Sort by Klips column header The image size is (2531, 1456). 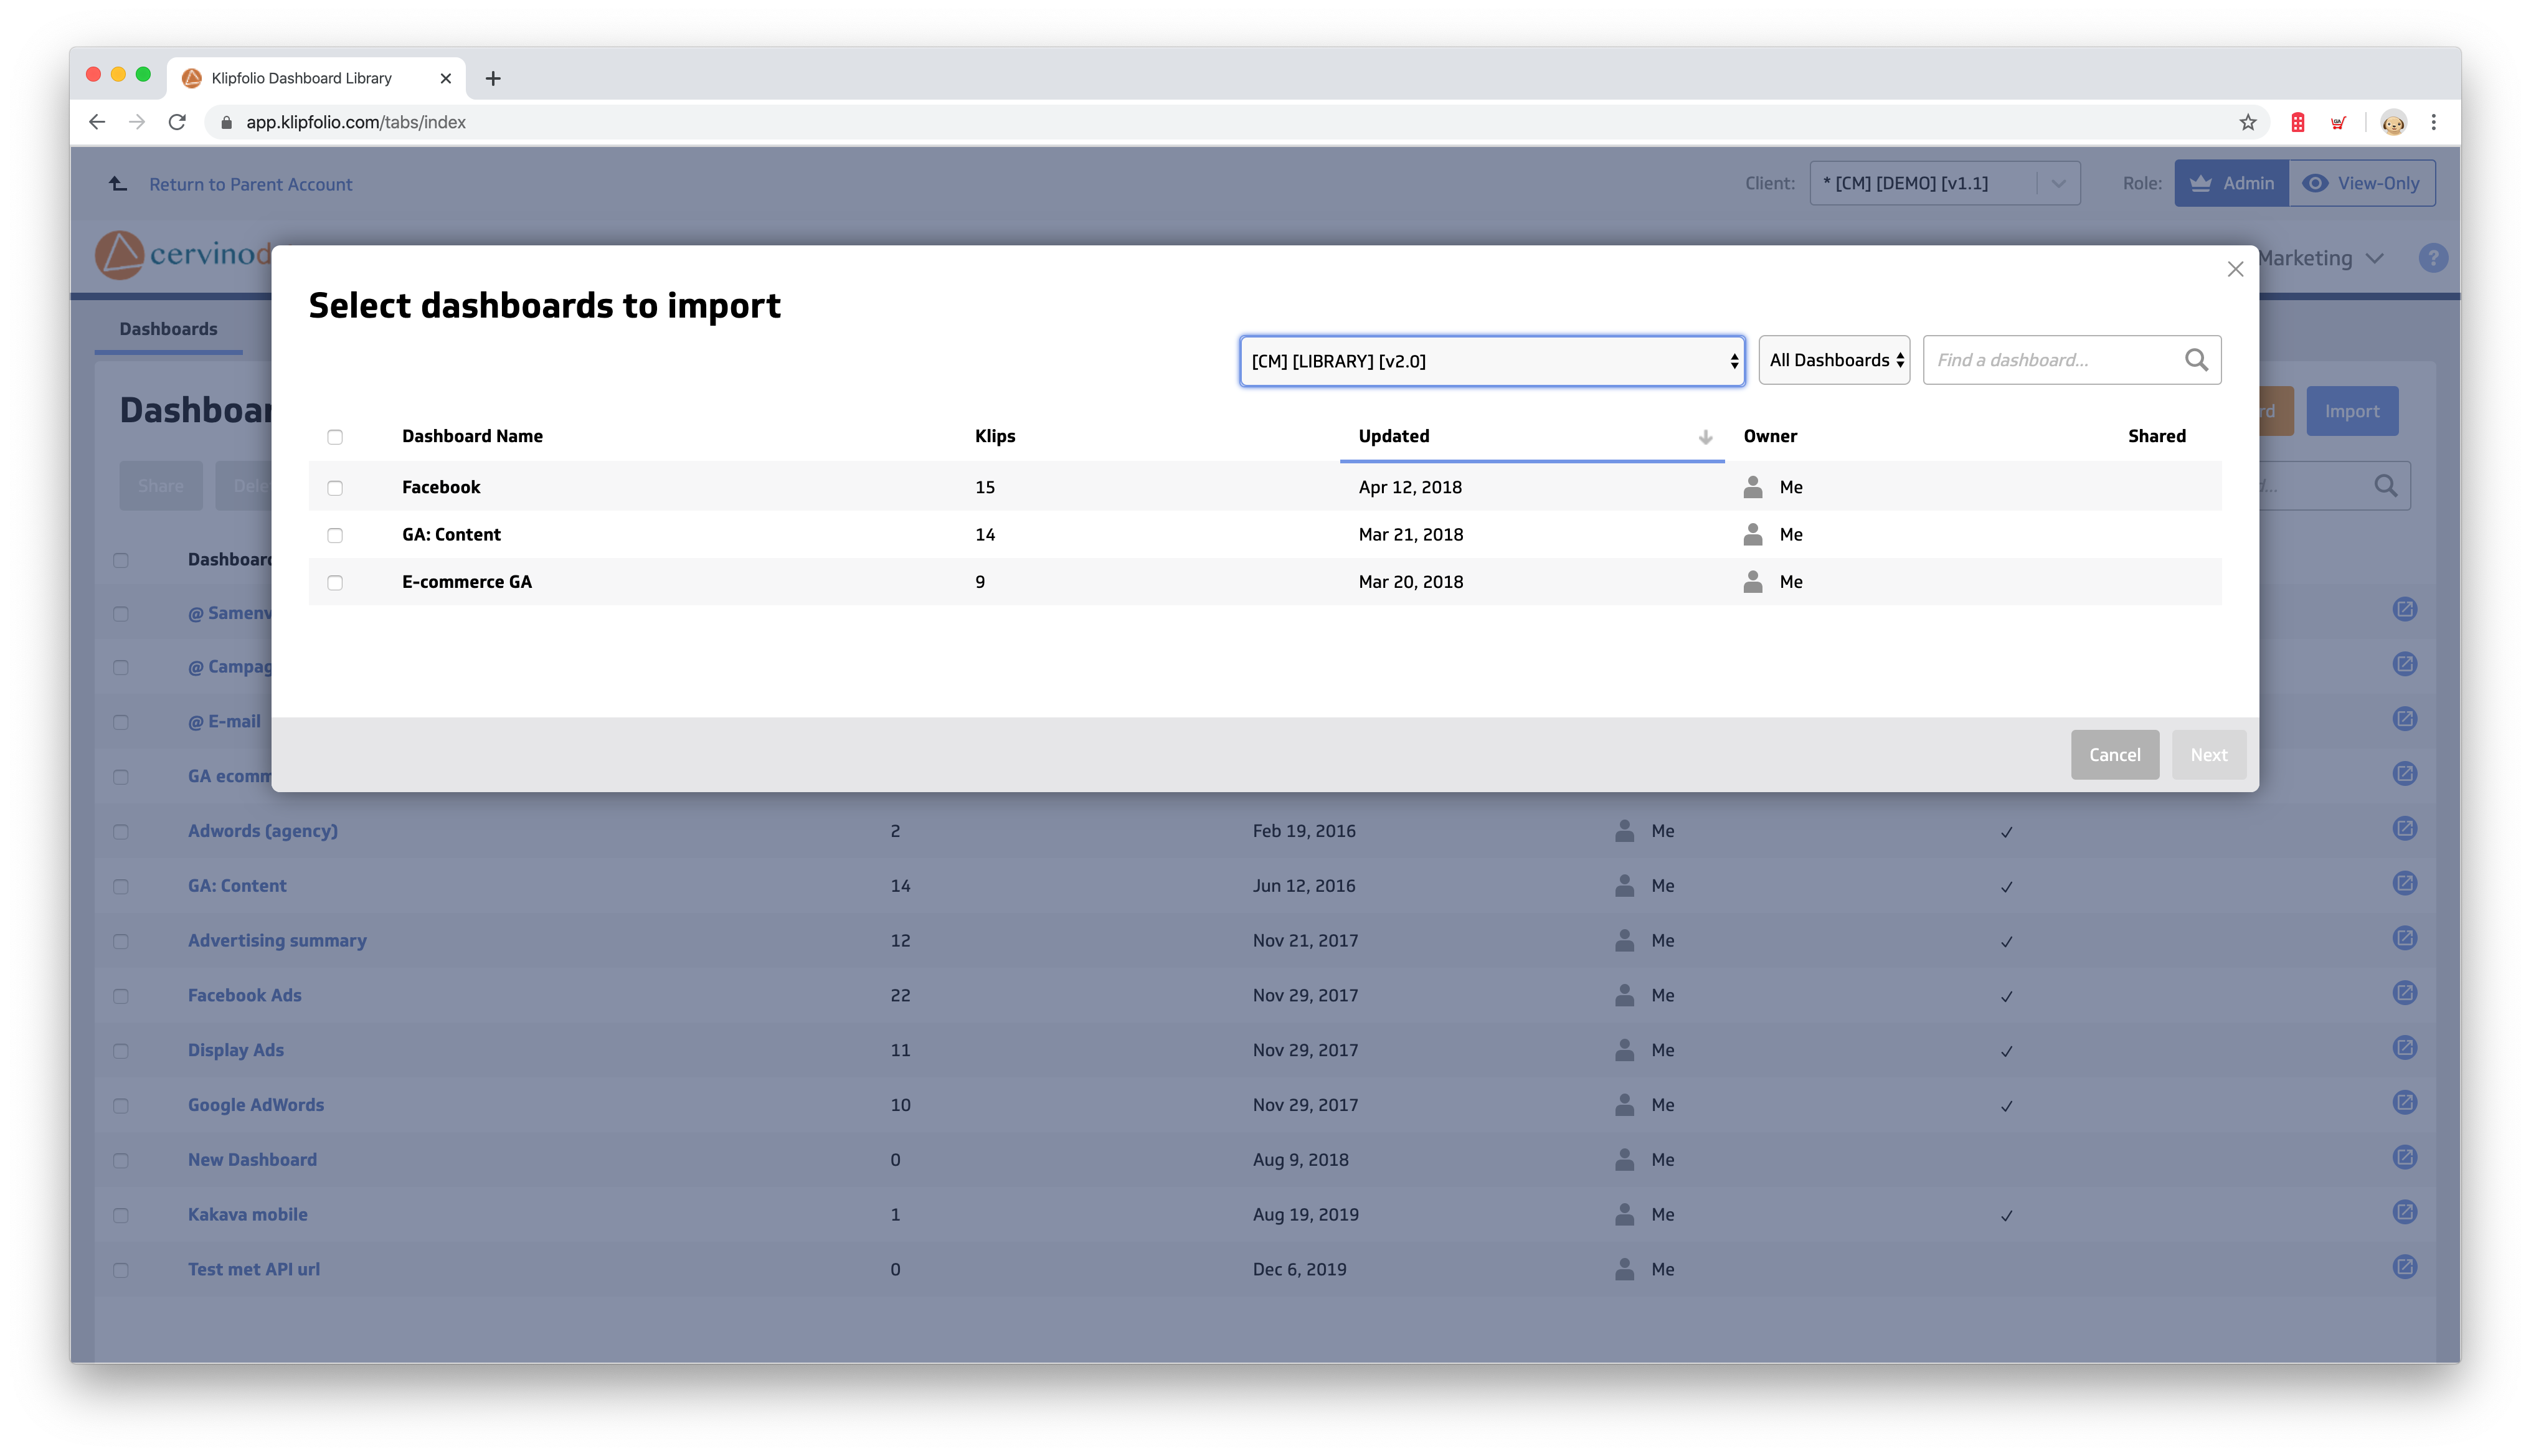click(x=995, y=436)
